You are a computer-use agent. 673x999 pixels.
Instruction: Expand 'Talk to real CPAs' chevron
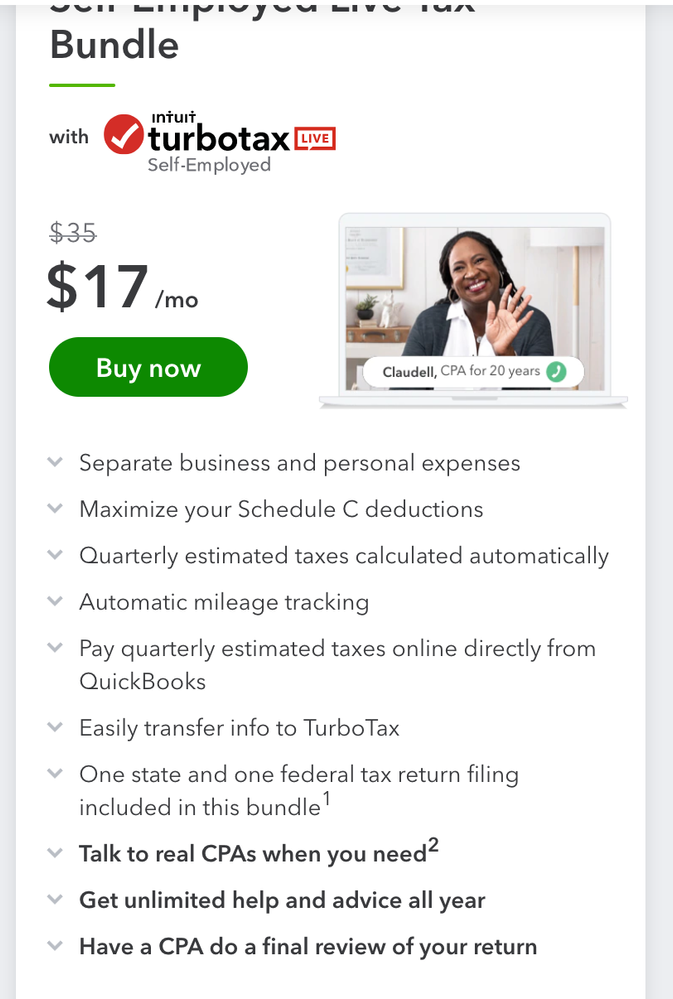click(x=56, y=853)
